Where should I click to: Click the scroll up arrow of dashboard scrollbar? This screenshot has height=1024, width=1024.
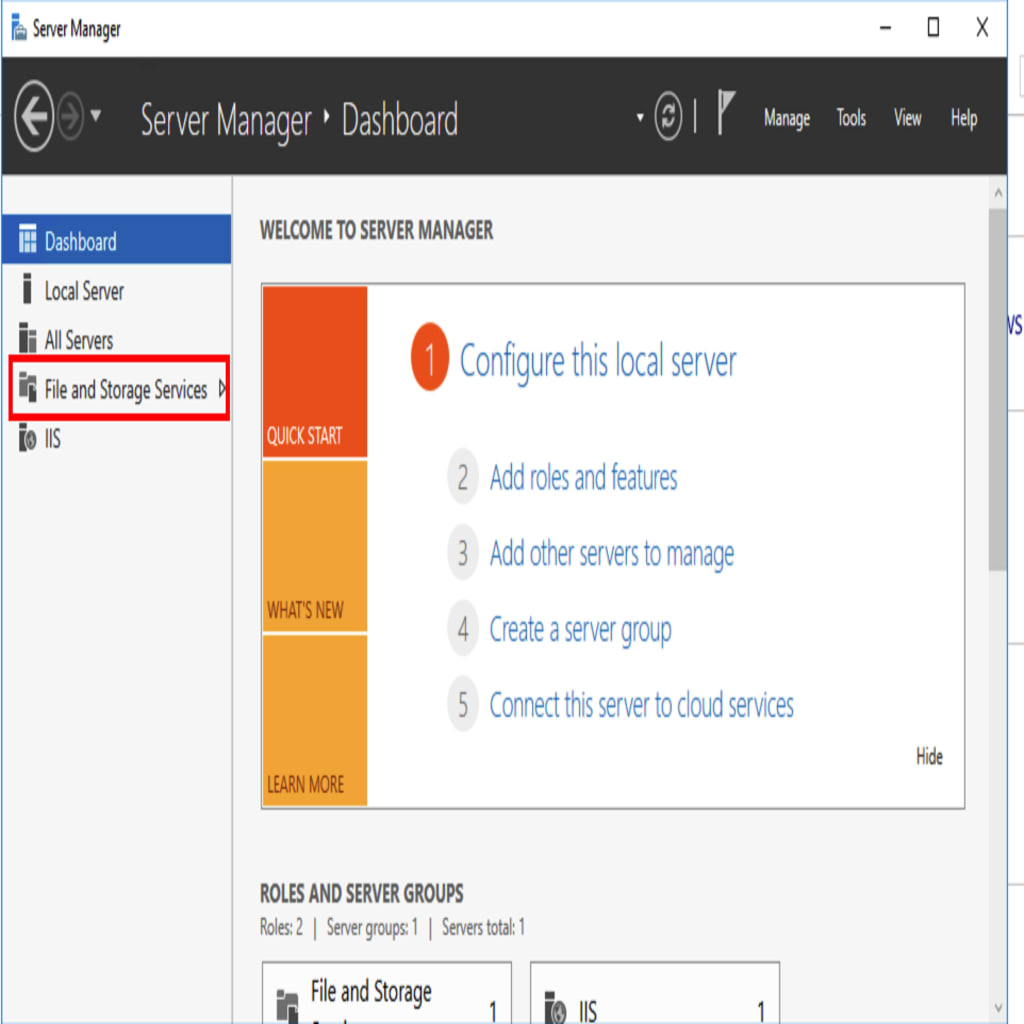tap(998, 193)
